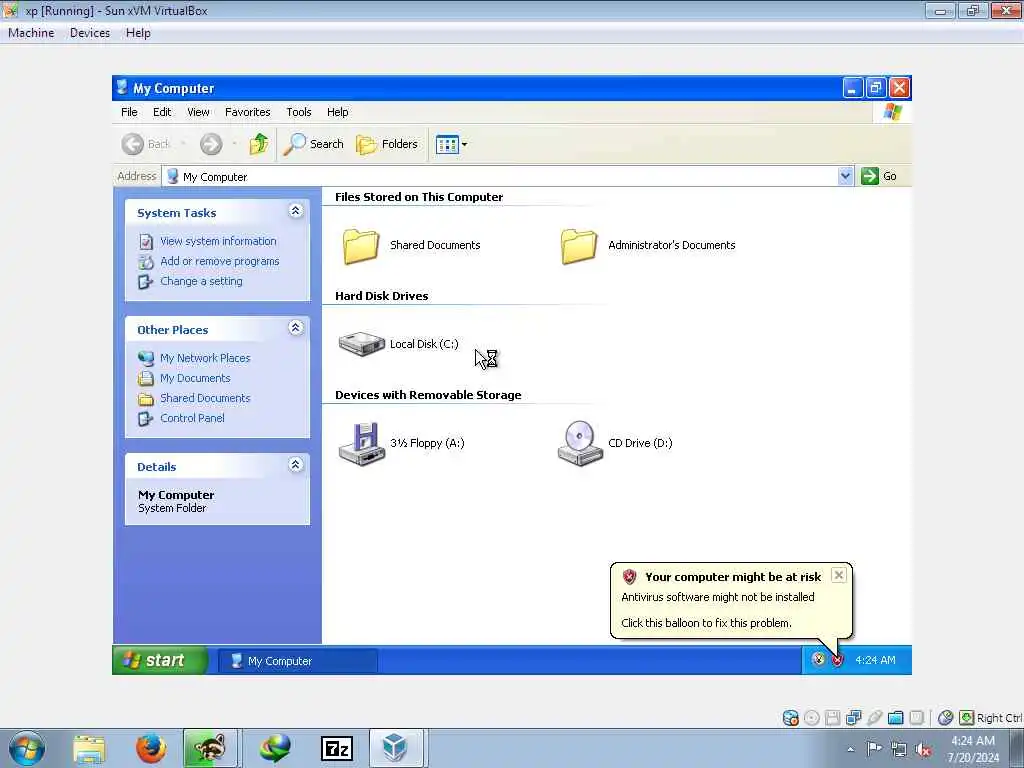The width and height of the screenshot is (1024, 768).
Task: Open the Edit menu
Action: [162, 112]
